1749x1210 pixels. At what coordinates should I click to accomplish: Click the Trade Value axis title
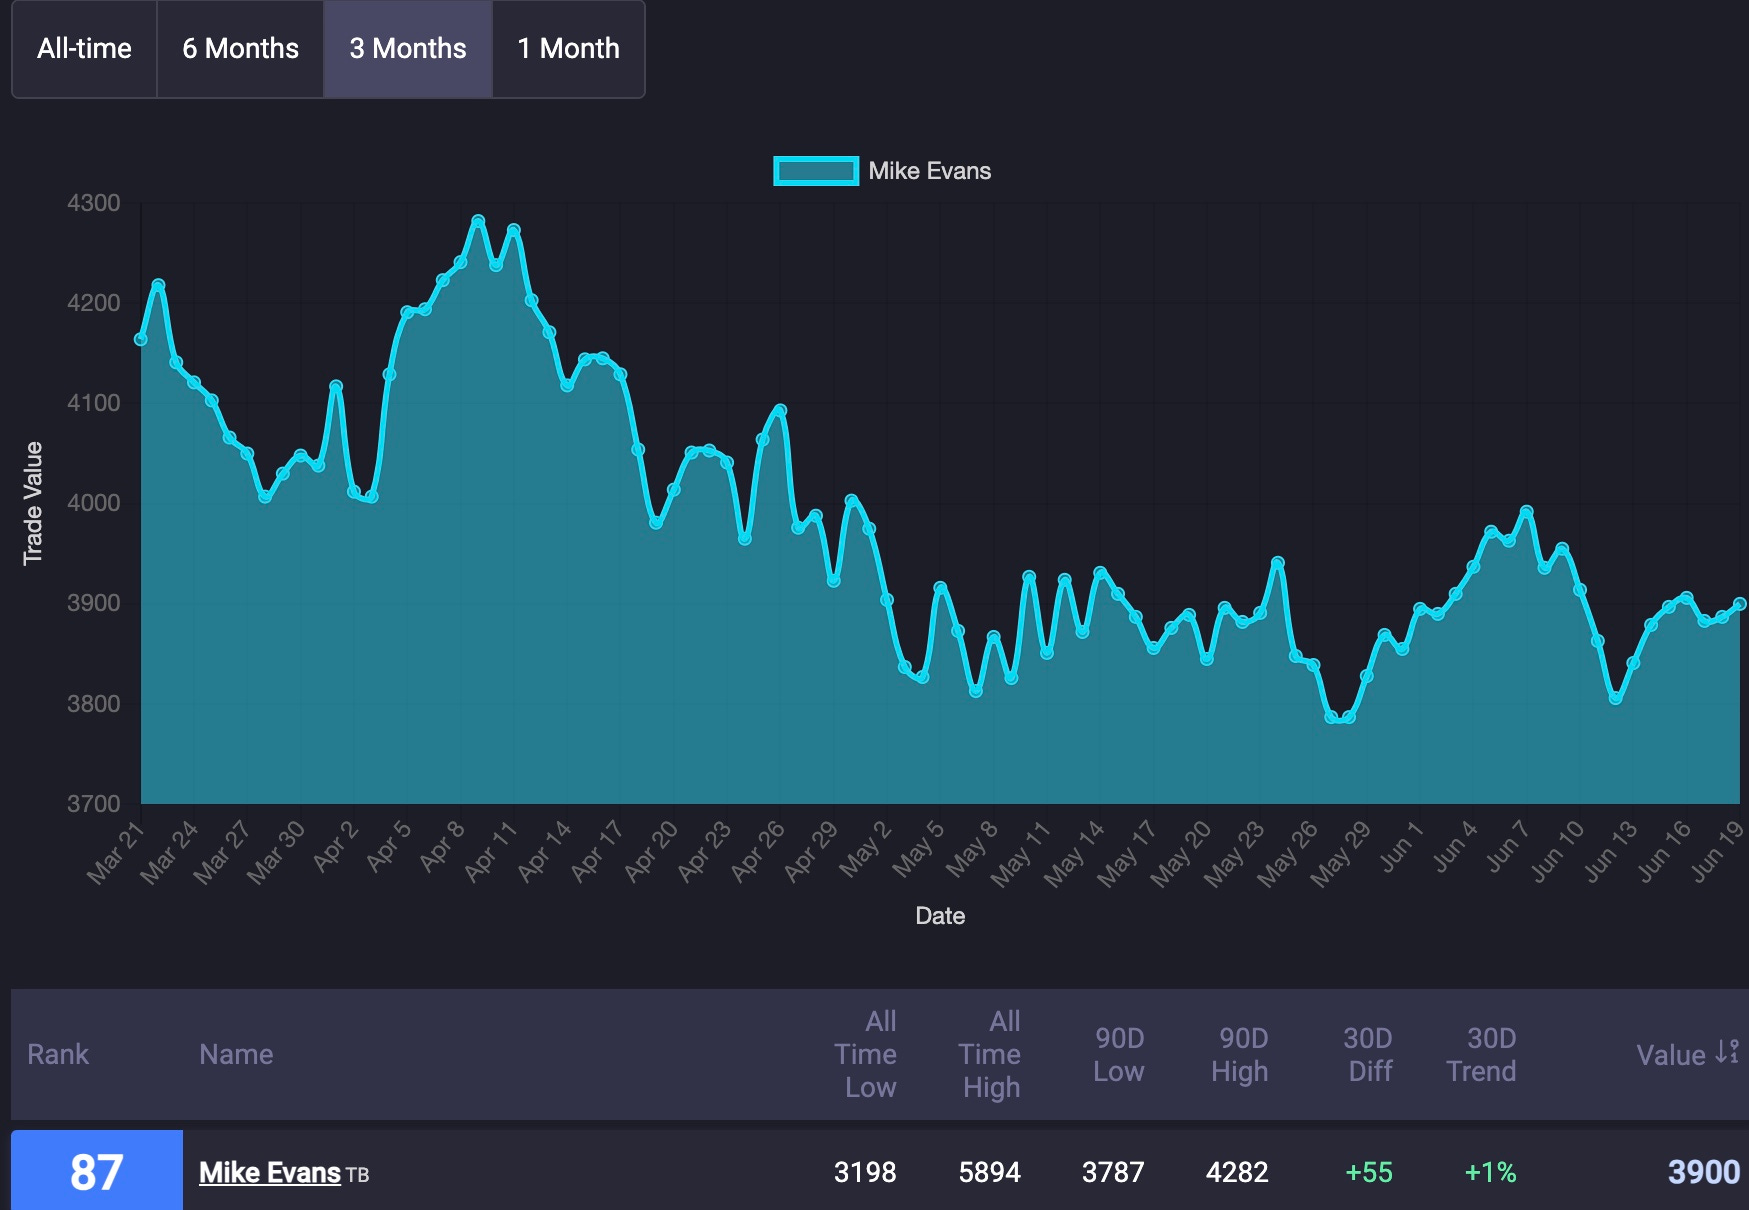pos(33,503)
